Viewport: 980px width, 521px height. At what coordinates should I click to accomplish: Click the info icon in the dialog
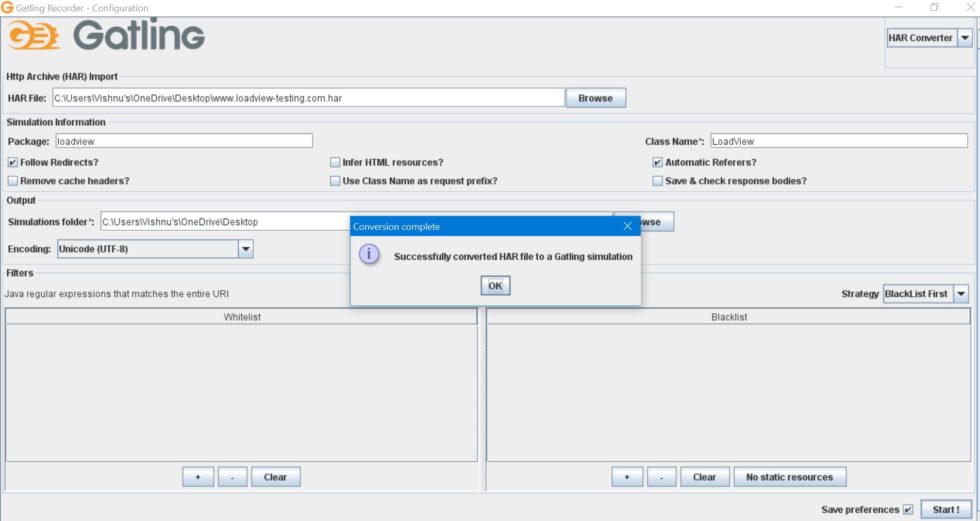pyautogui.click(x=369, y=255)
